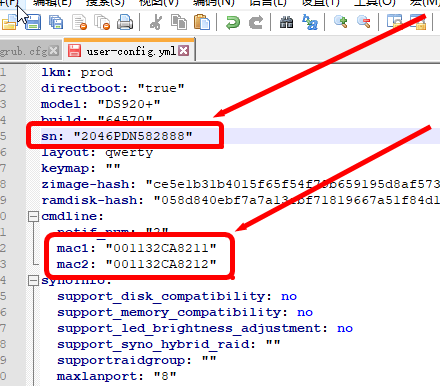440x386 pixels.
Task: Click the mac1 value 001132CA8211
Action: (161, 248)
